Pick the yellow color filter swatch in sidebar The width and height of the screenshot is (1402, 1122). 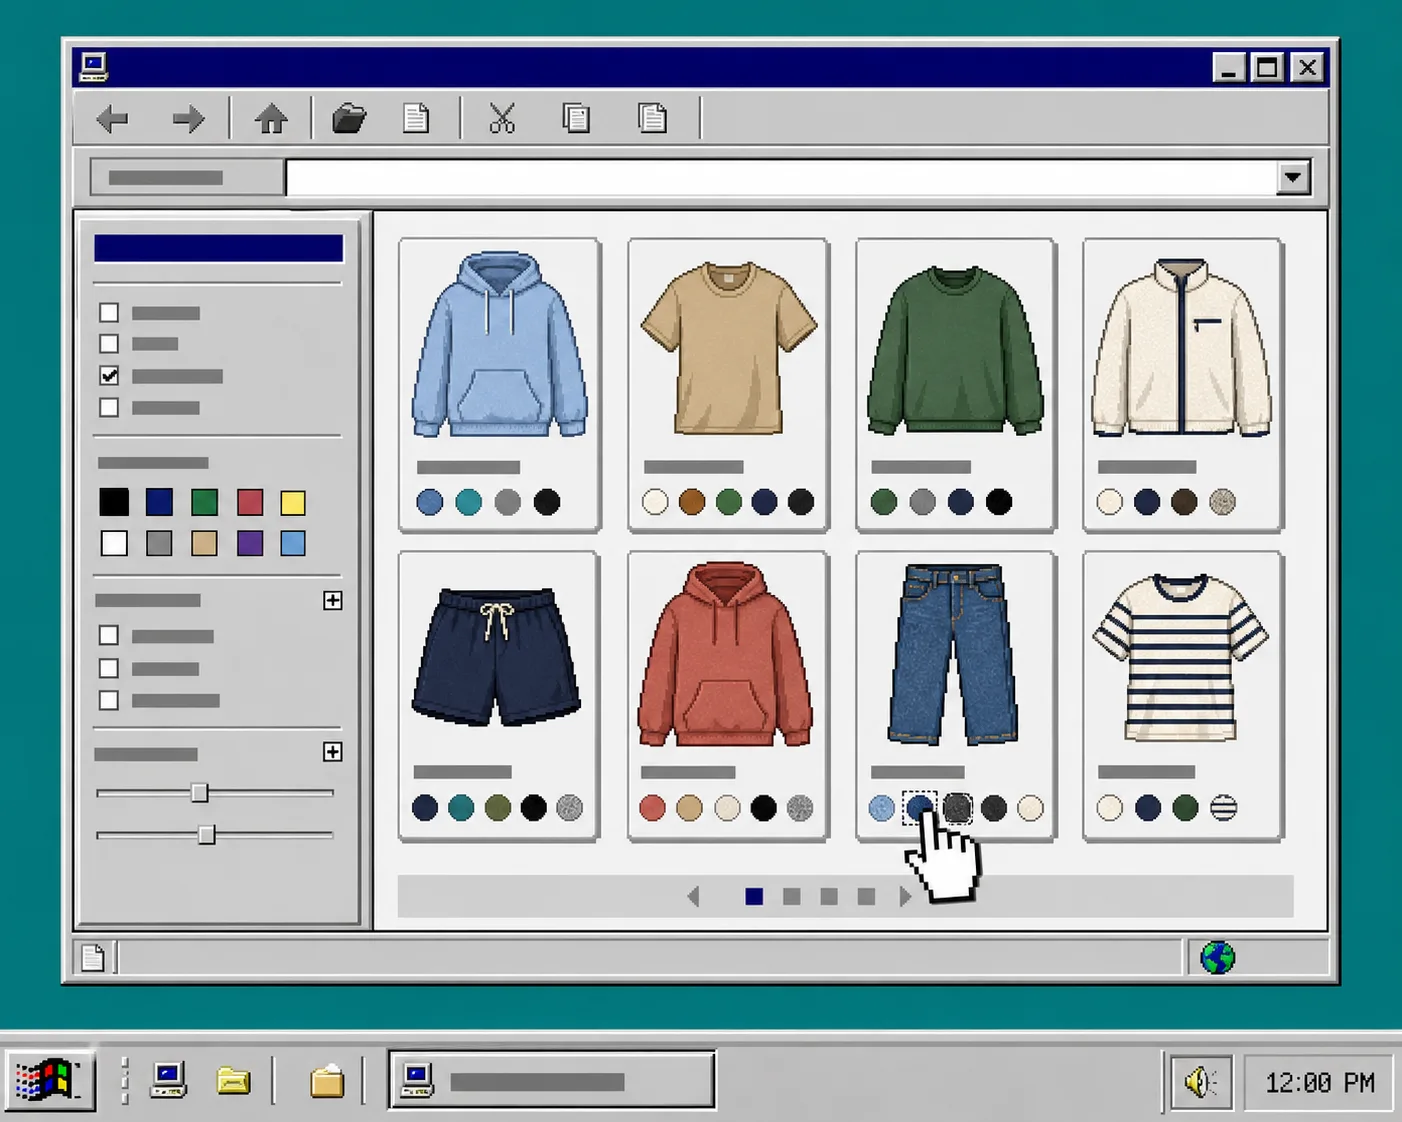point(293,502)
